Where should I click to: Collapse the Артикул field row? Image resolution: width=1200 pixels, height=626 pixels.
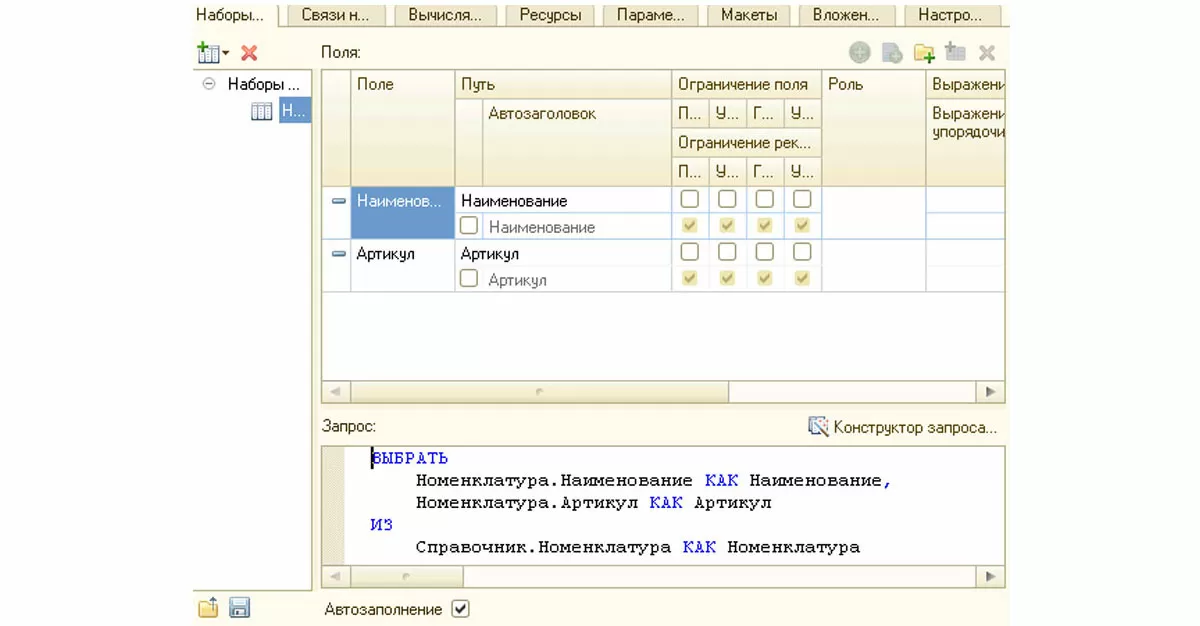[338, 254]
